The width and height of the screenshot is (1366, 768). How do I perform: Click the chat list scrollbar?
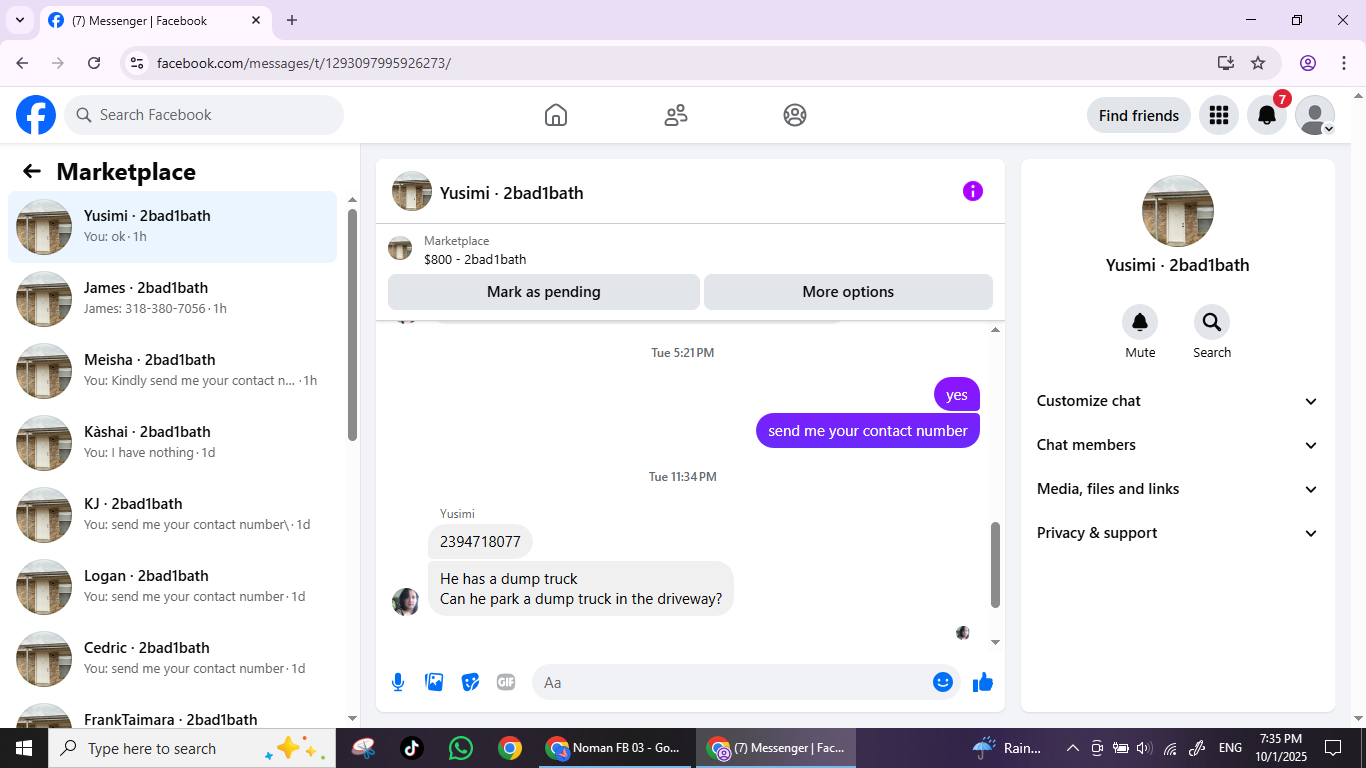[x=352, y=324]
